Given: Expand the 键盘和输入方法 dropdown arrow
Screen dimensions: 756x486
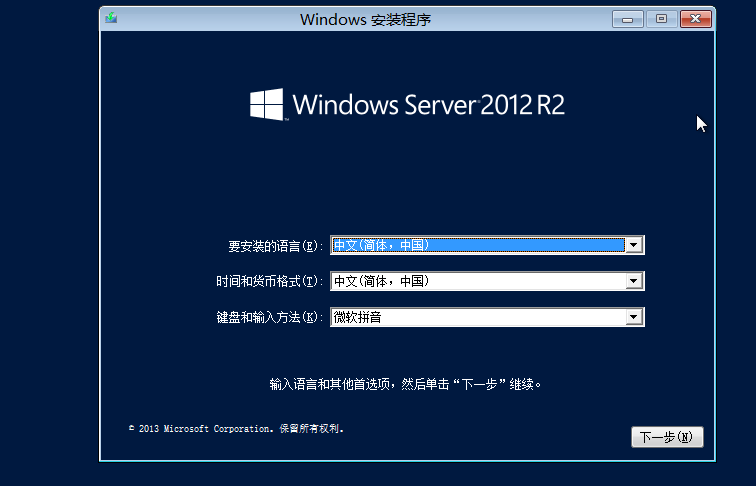Looking at the screenshot, I should [x=634, y=317].
